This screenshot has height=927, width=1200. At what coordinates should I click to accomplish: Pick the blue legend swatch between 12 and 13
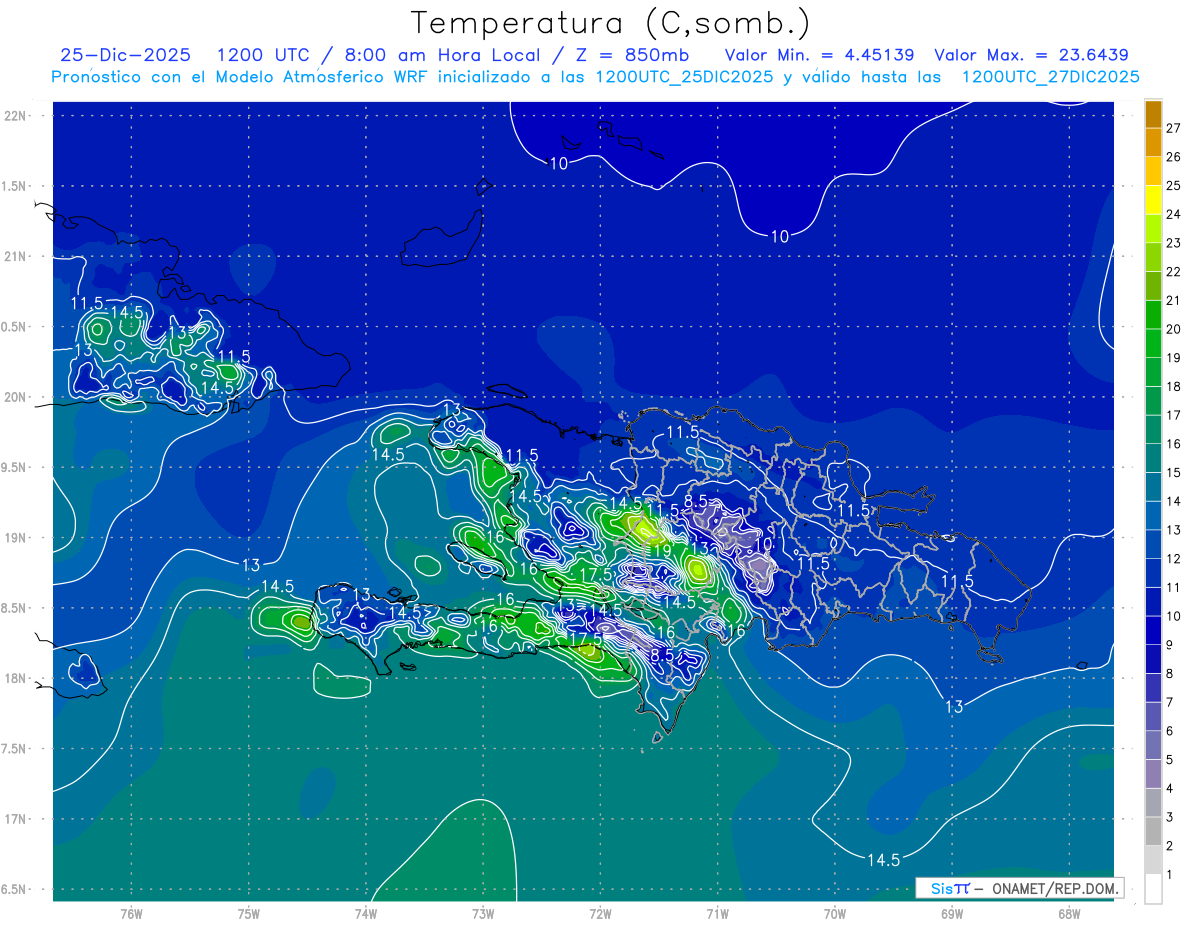(x=1153, y=544)
